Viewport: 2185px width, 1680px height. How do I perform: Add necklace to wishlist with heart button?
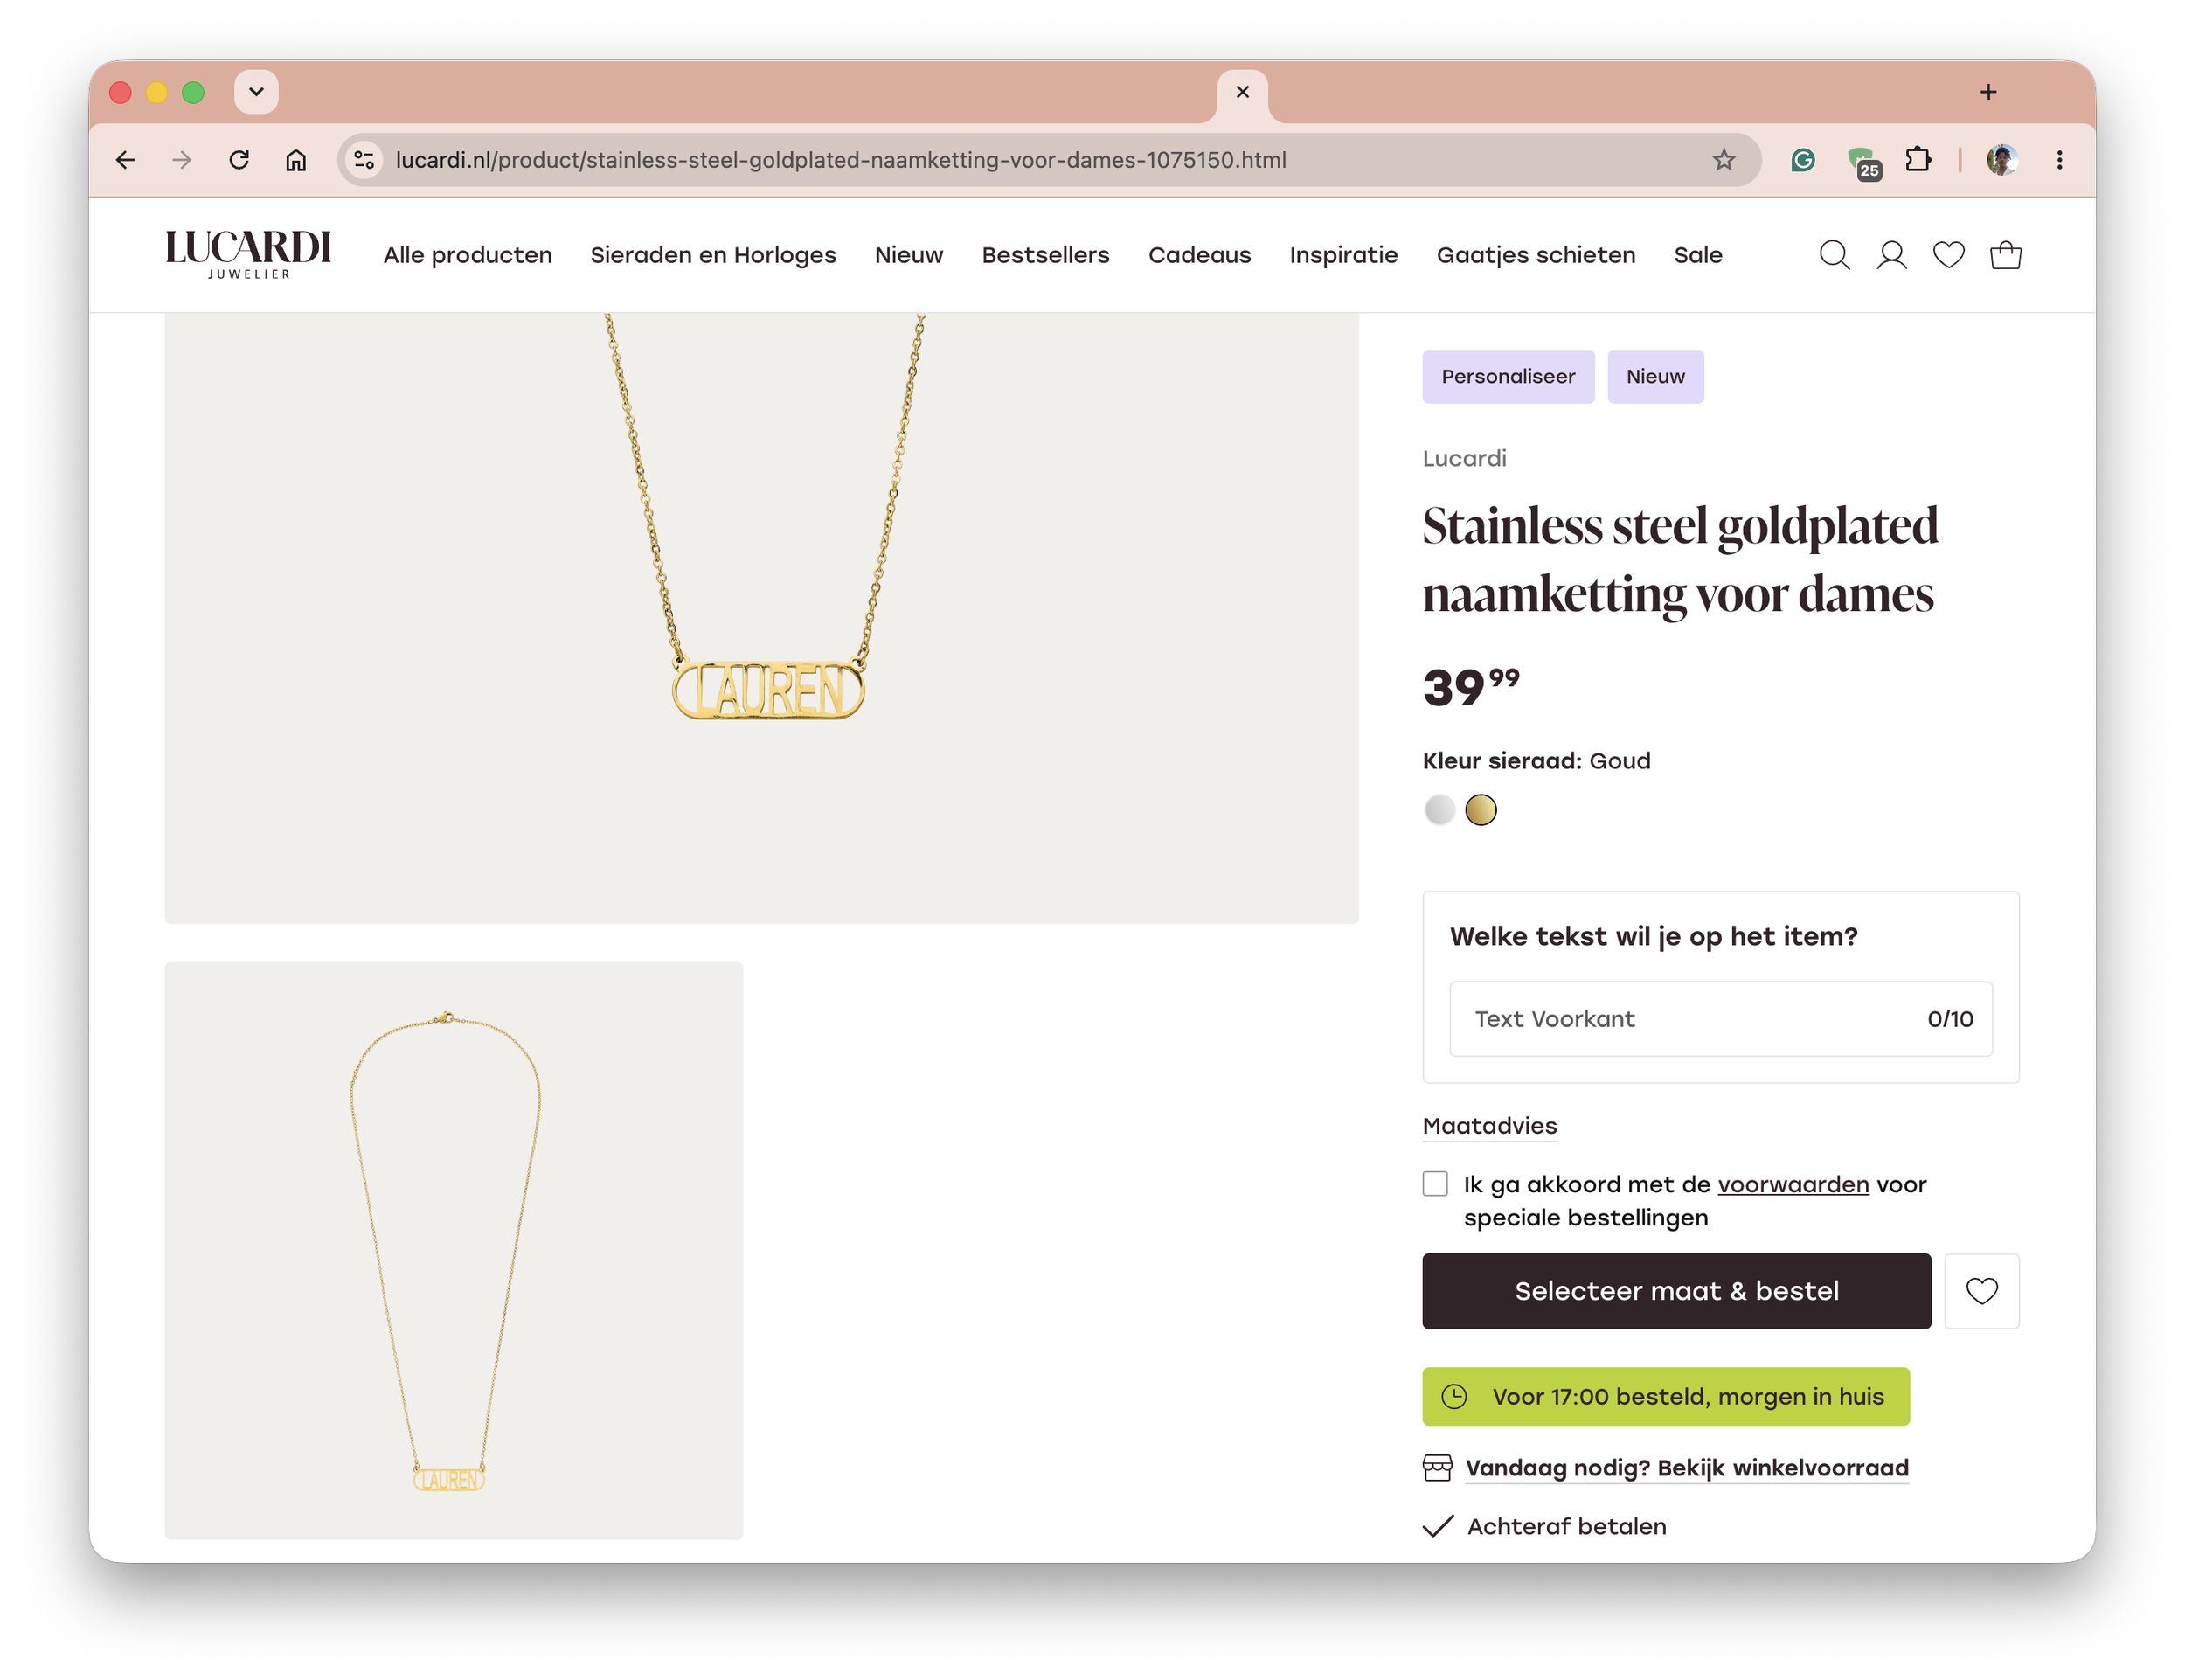point(1981,1291)
